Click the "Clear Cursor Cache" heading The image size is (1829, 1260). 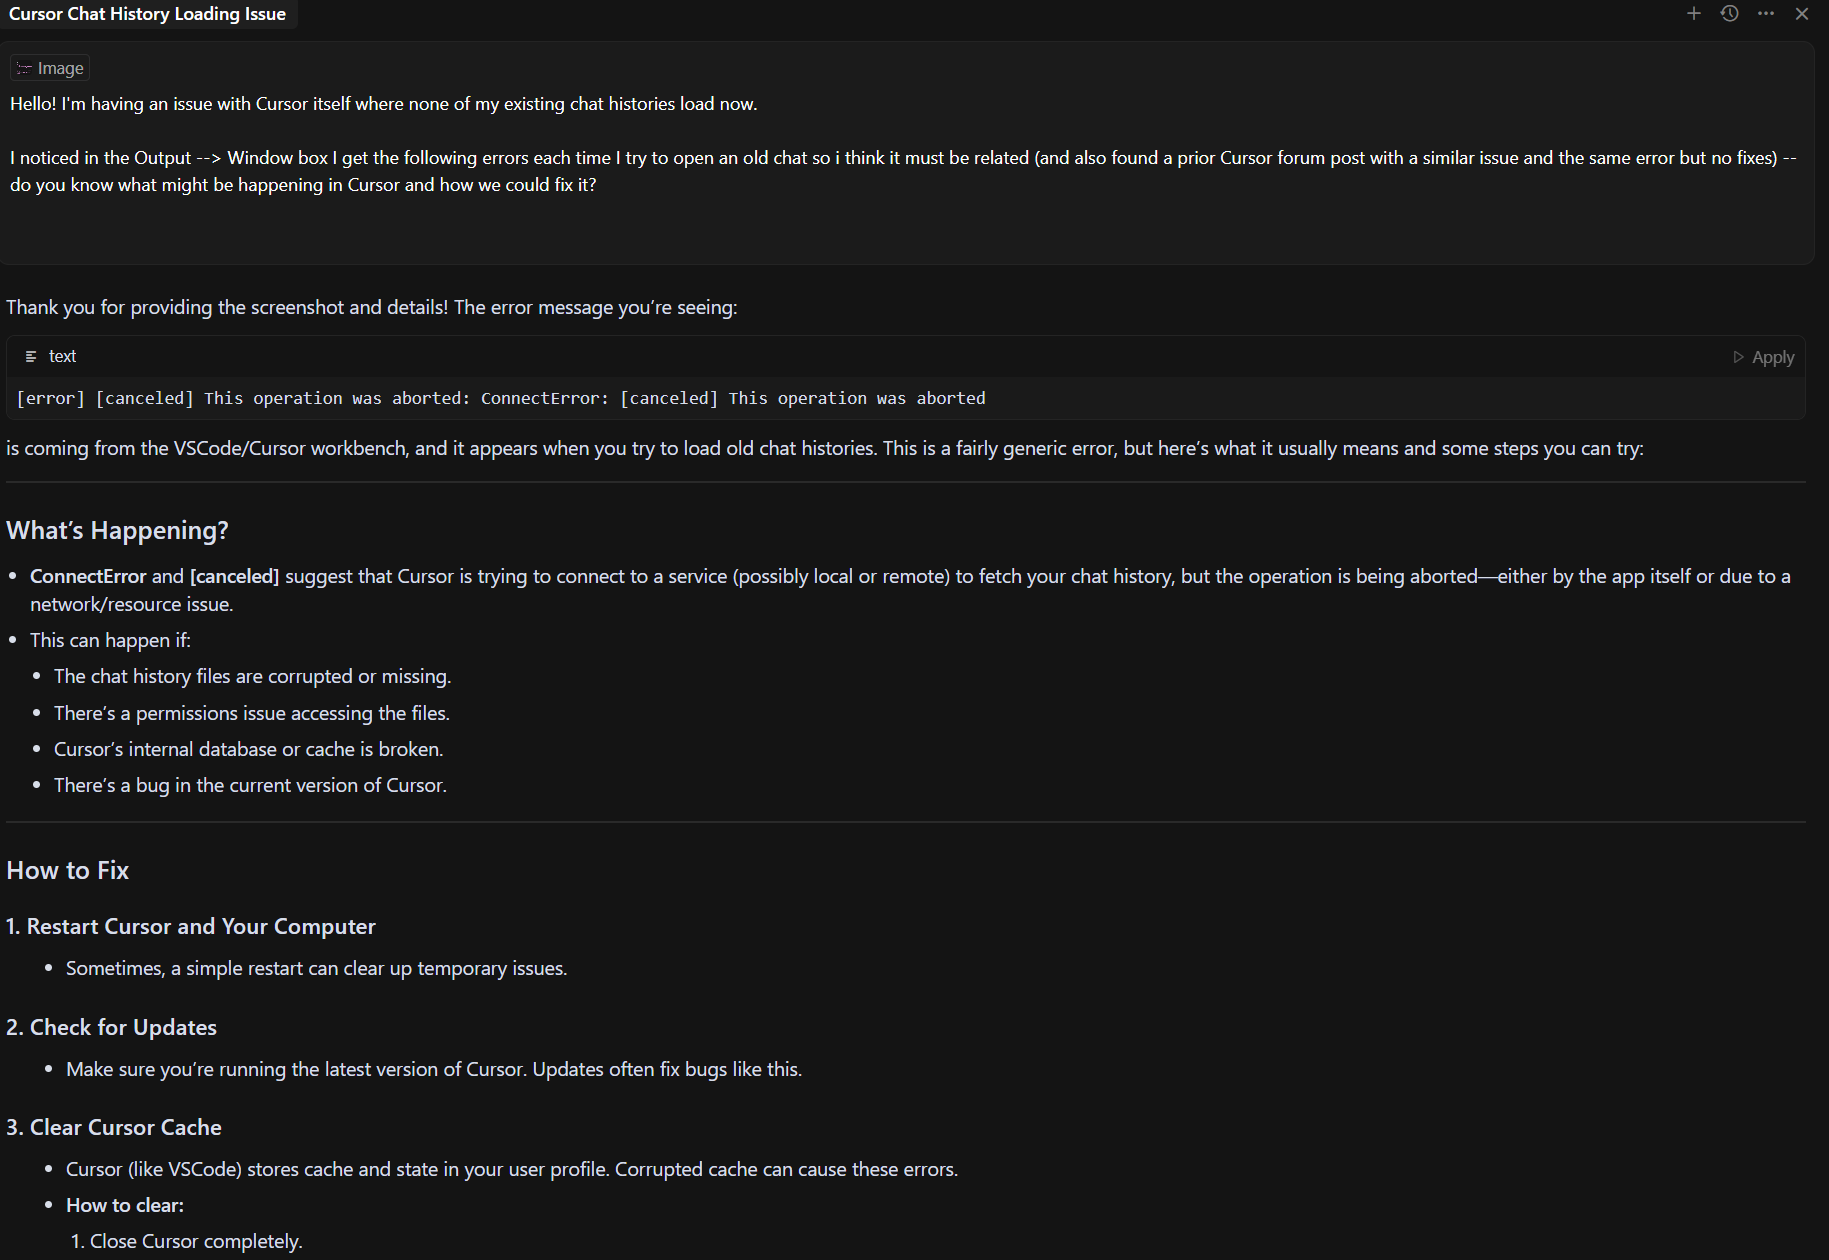[x=114, y=1127]
